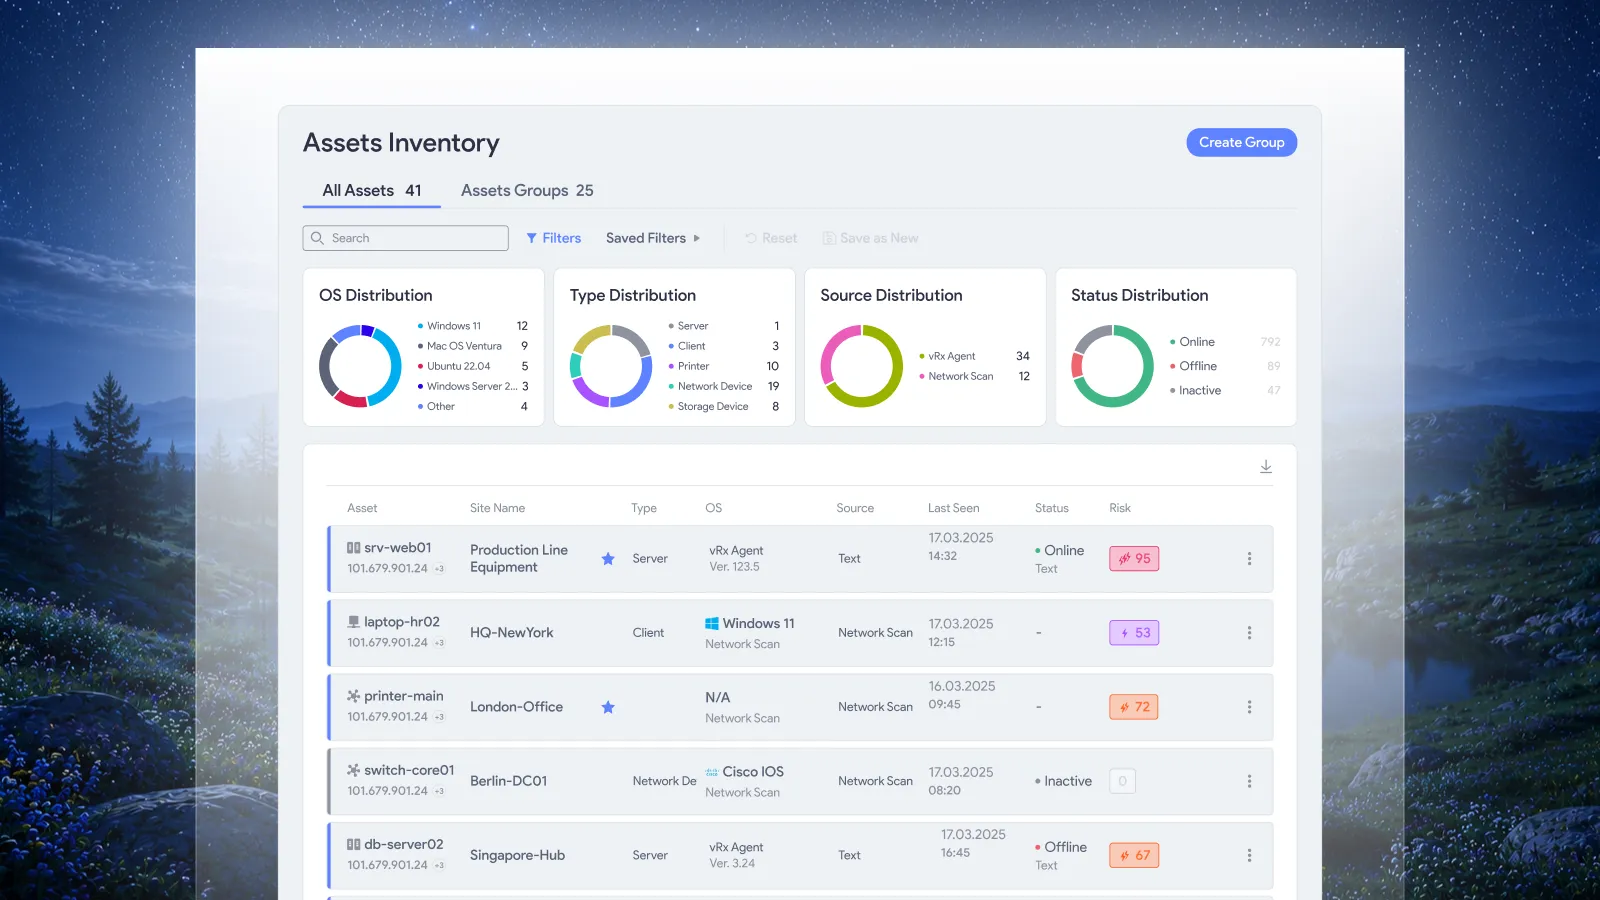Click the Filters funnel icon
Viewport: 1600px width, 900px height.
click(532, 238)
